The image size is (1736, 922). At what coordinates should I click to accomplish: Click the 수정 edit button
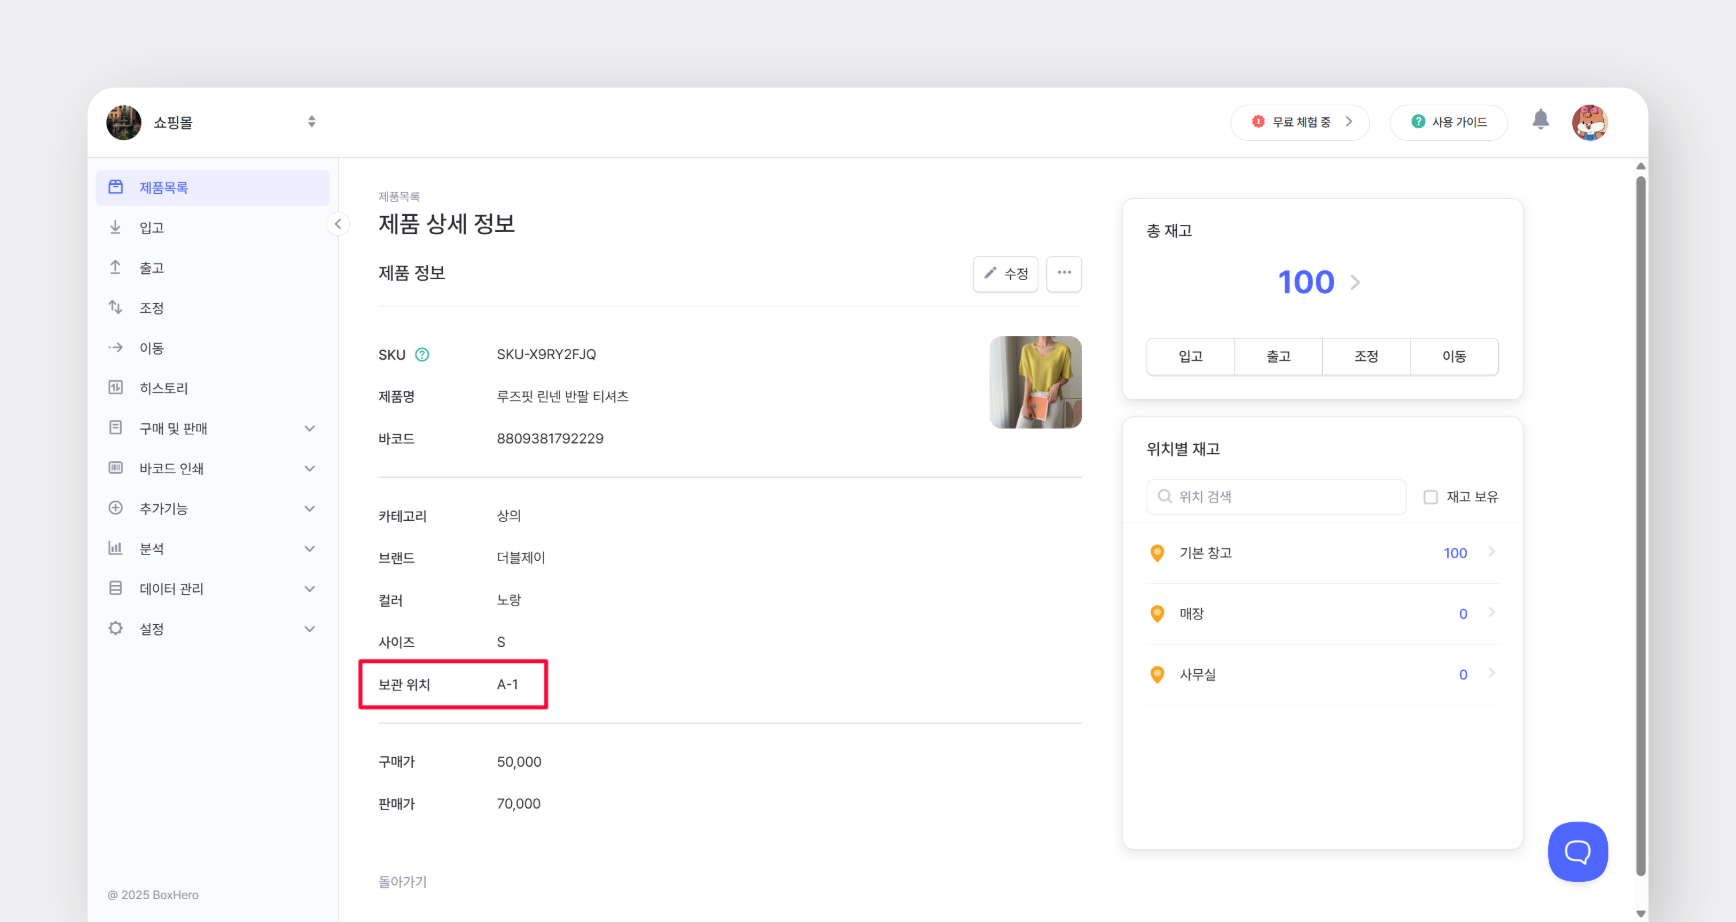1005,273
